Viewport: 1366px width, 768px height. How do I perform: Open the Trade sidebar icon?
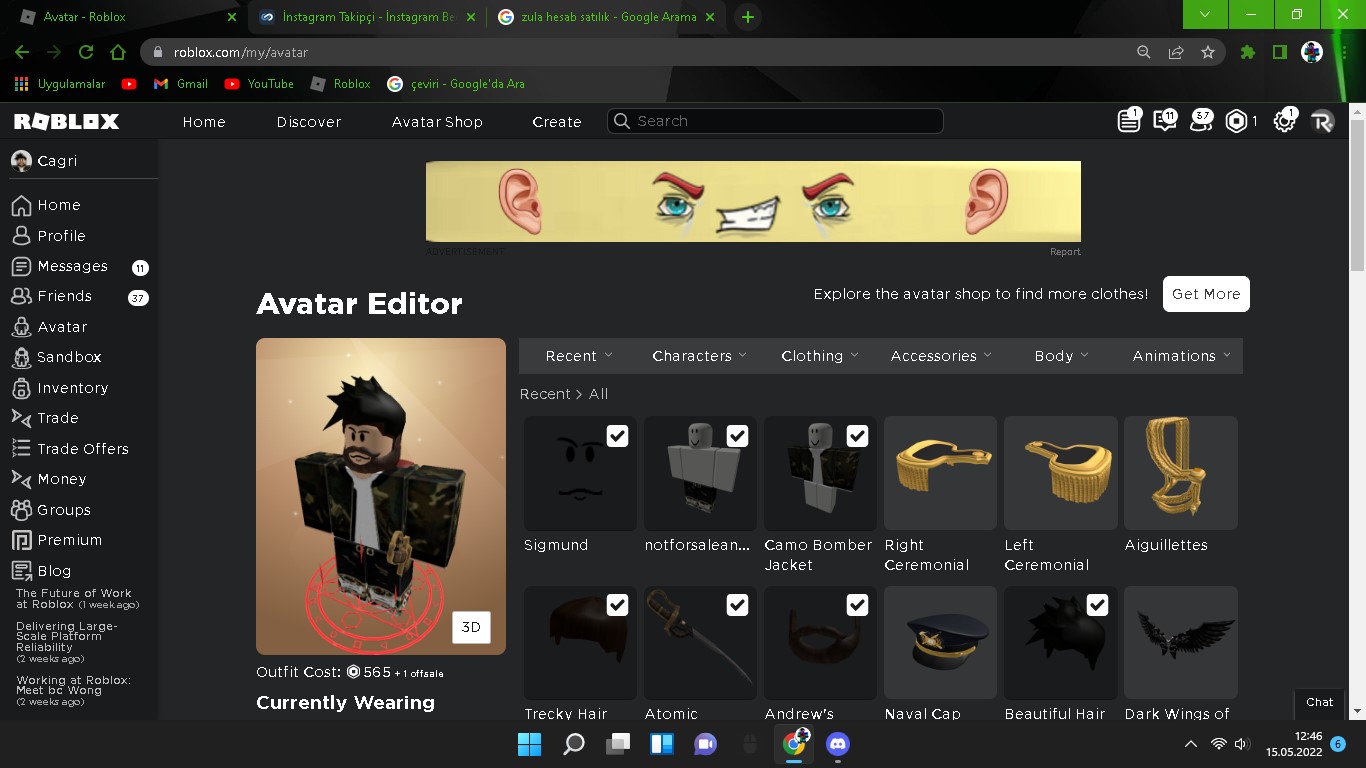click(x=21, y=418)
